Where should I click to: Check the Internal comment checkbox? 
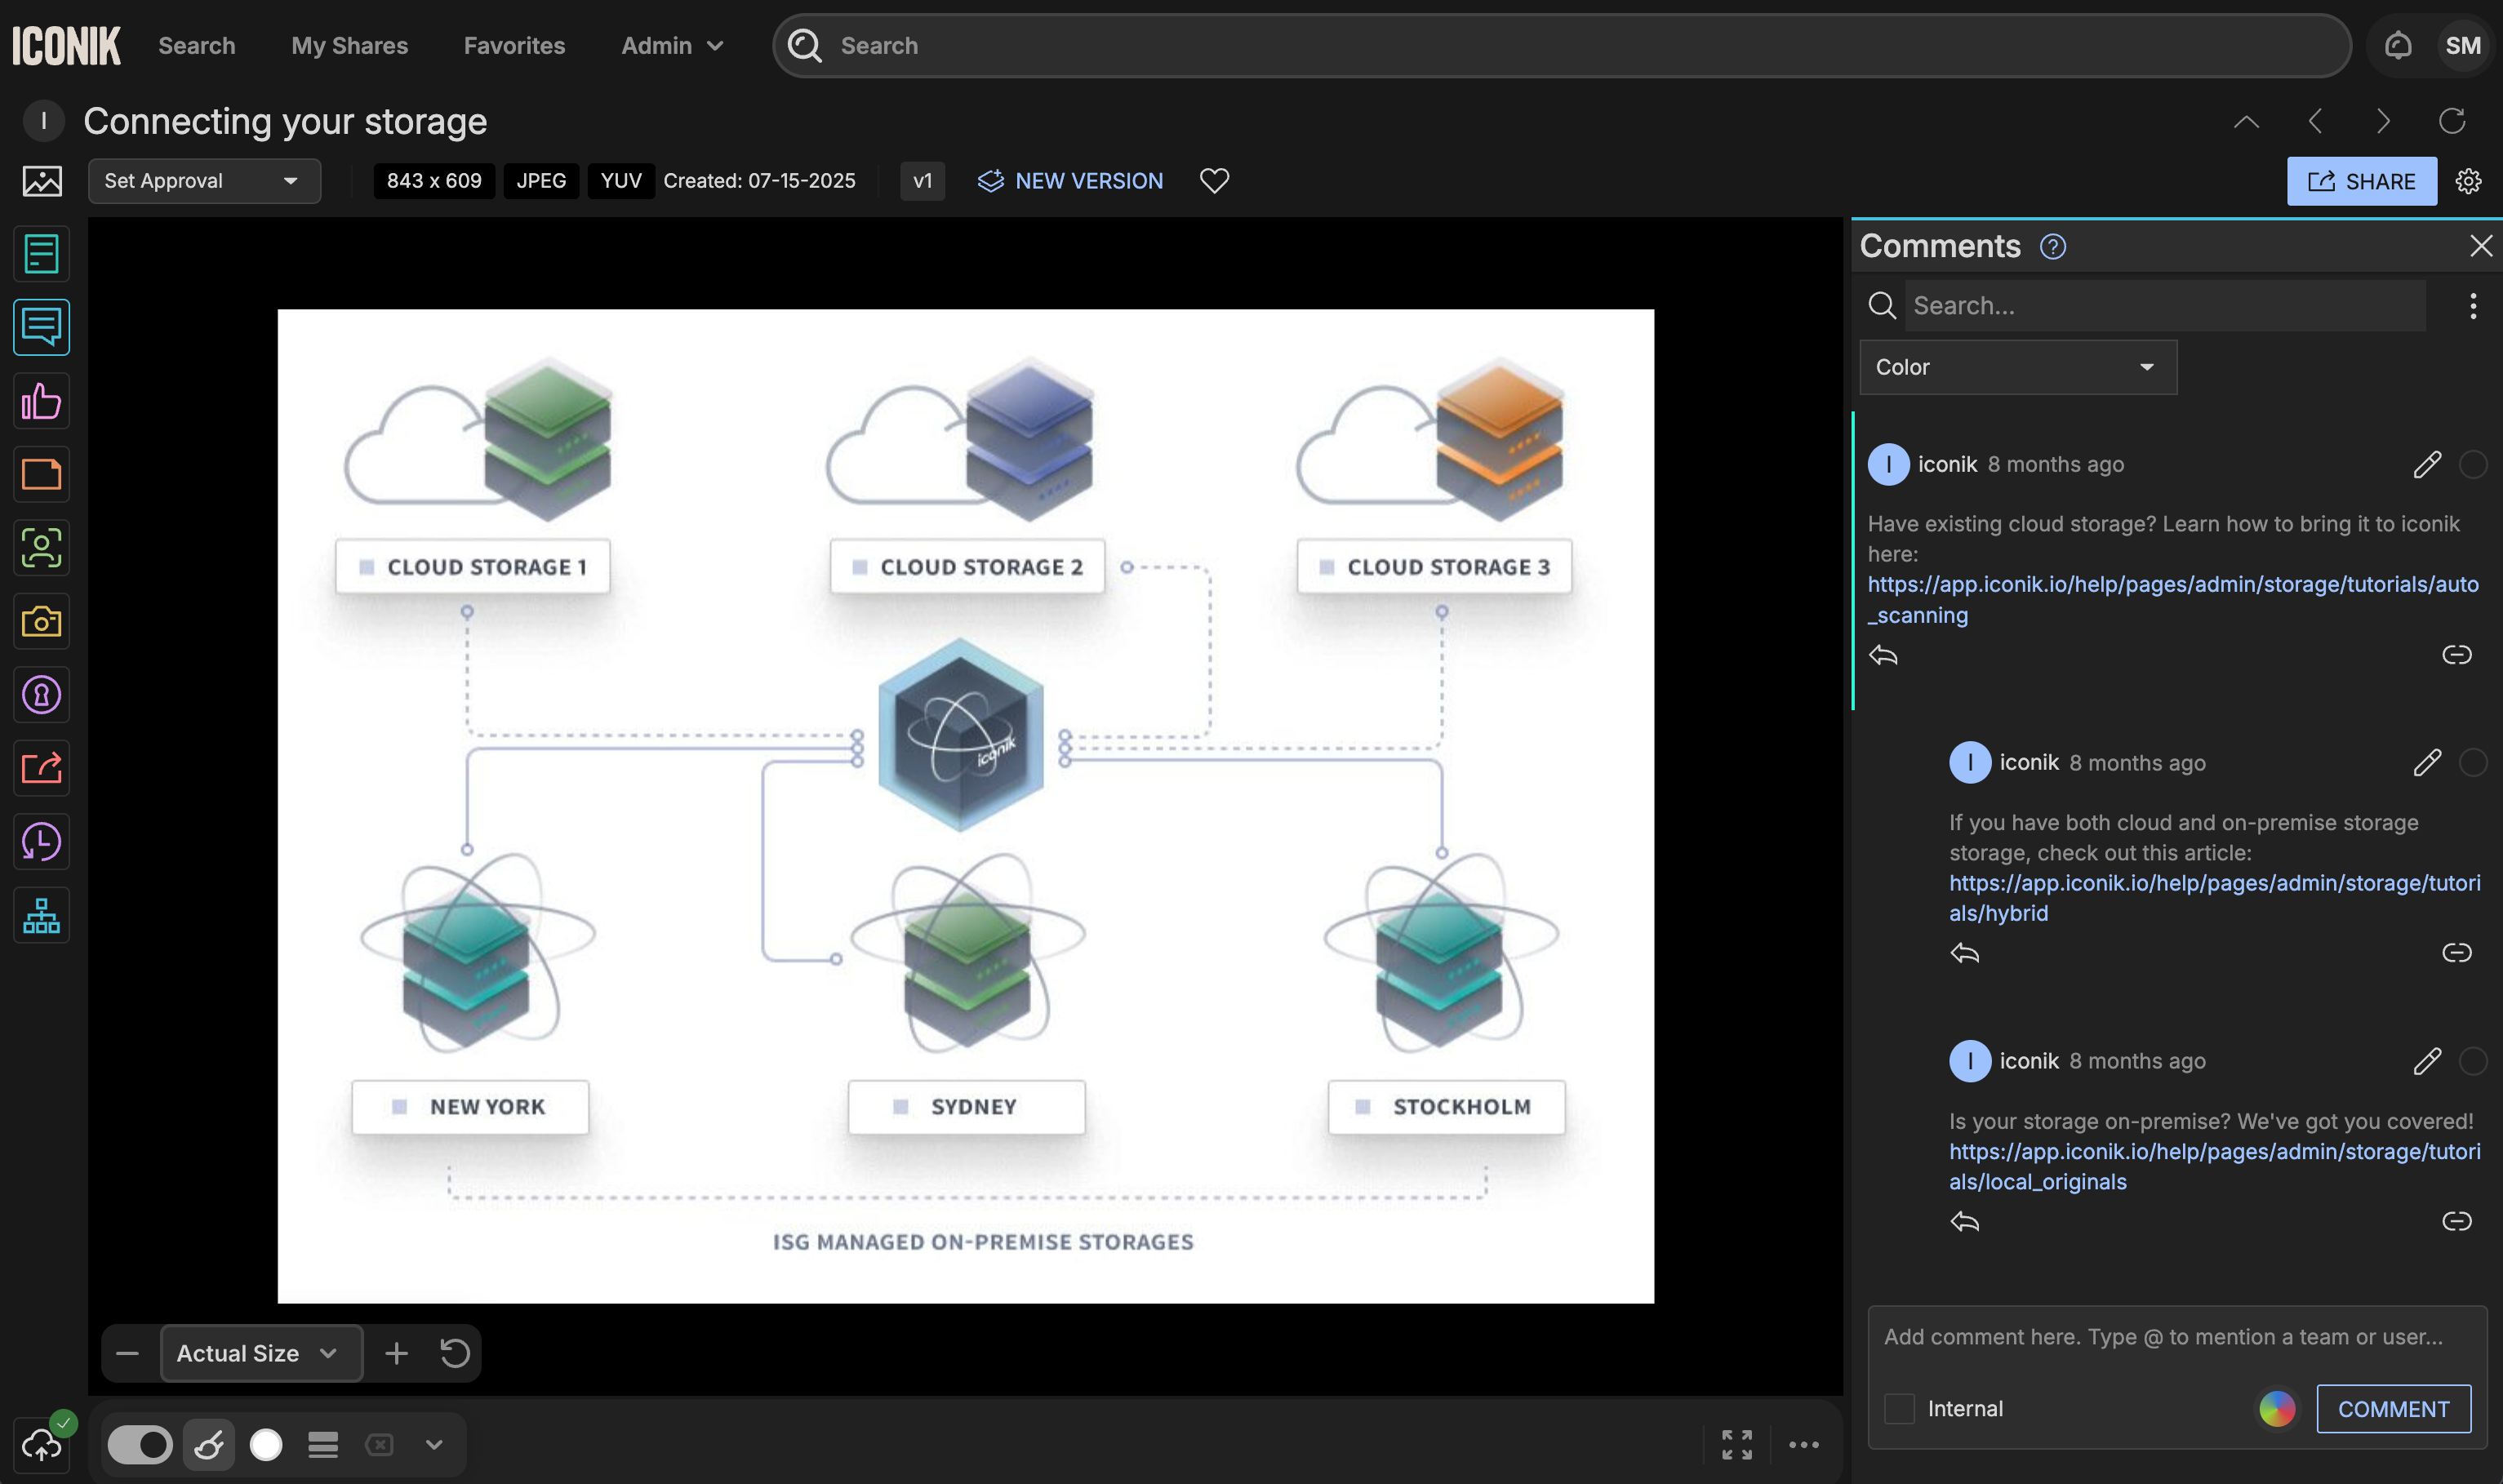[1899, 1408]
